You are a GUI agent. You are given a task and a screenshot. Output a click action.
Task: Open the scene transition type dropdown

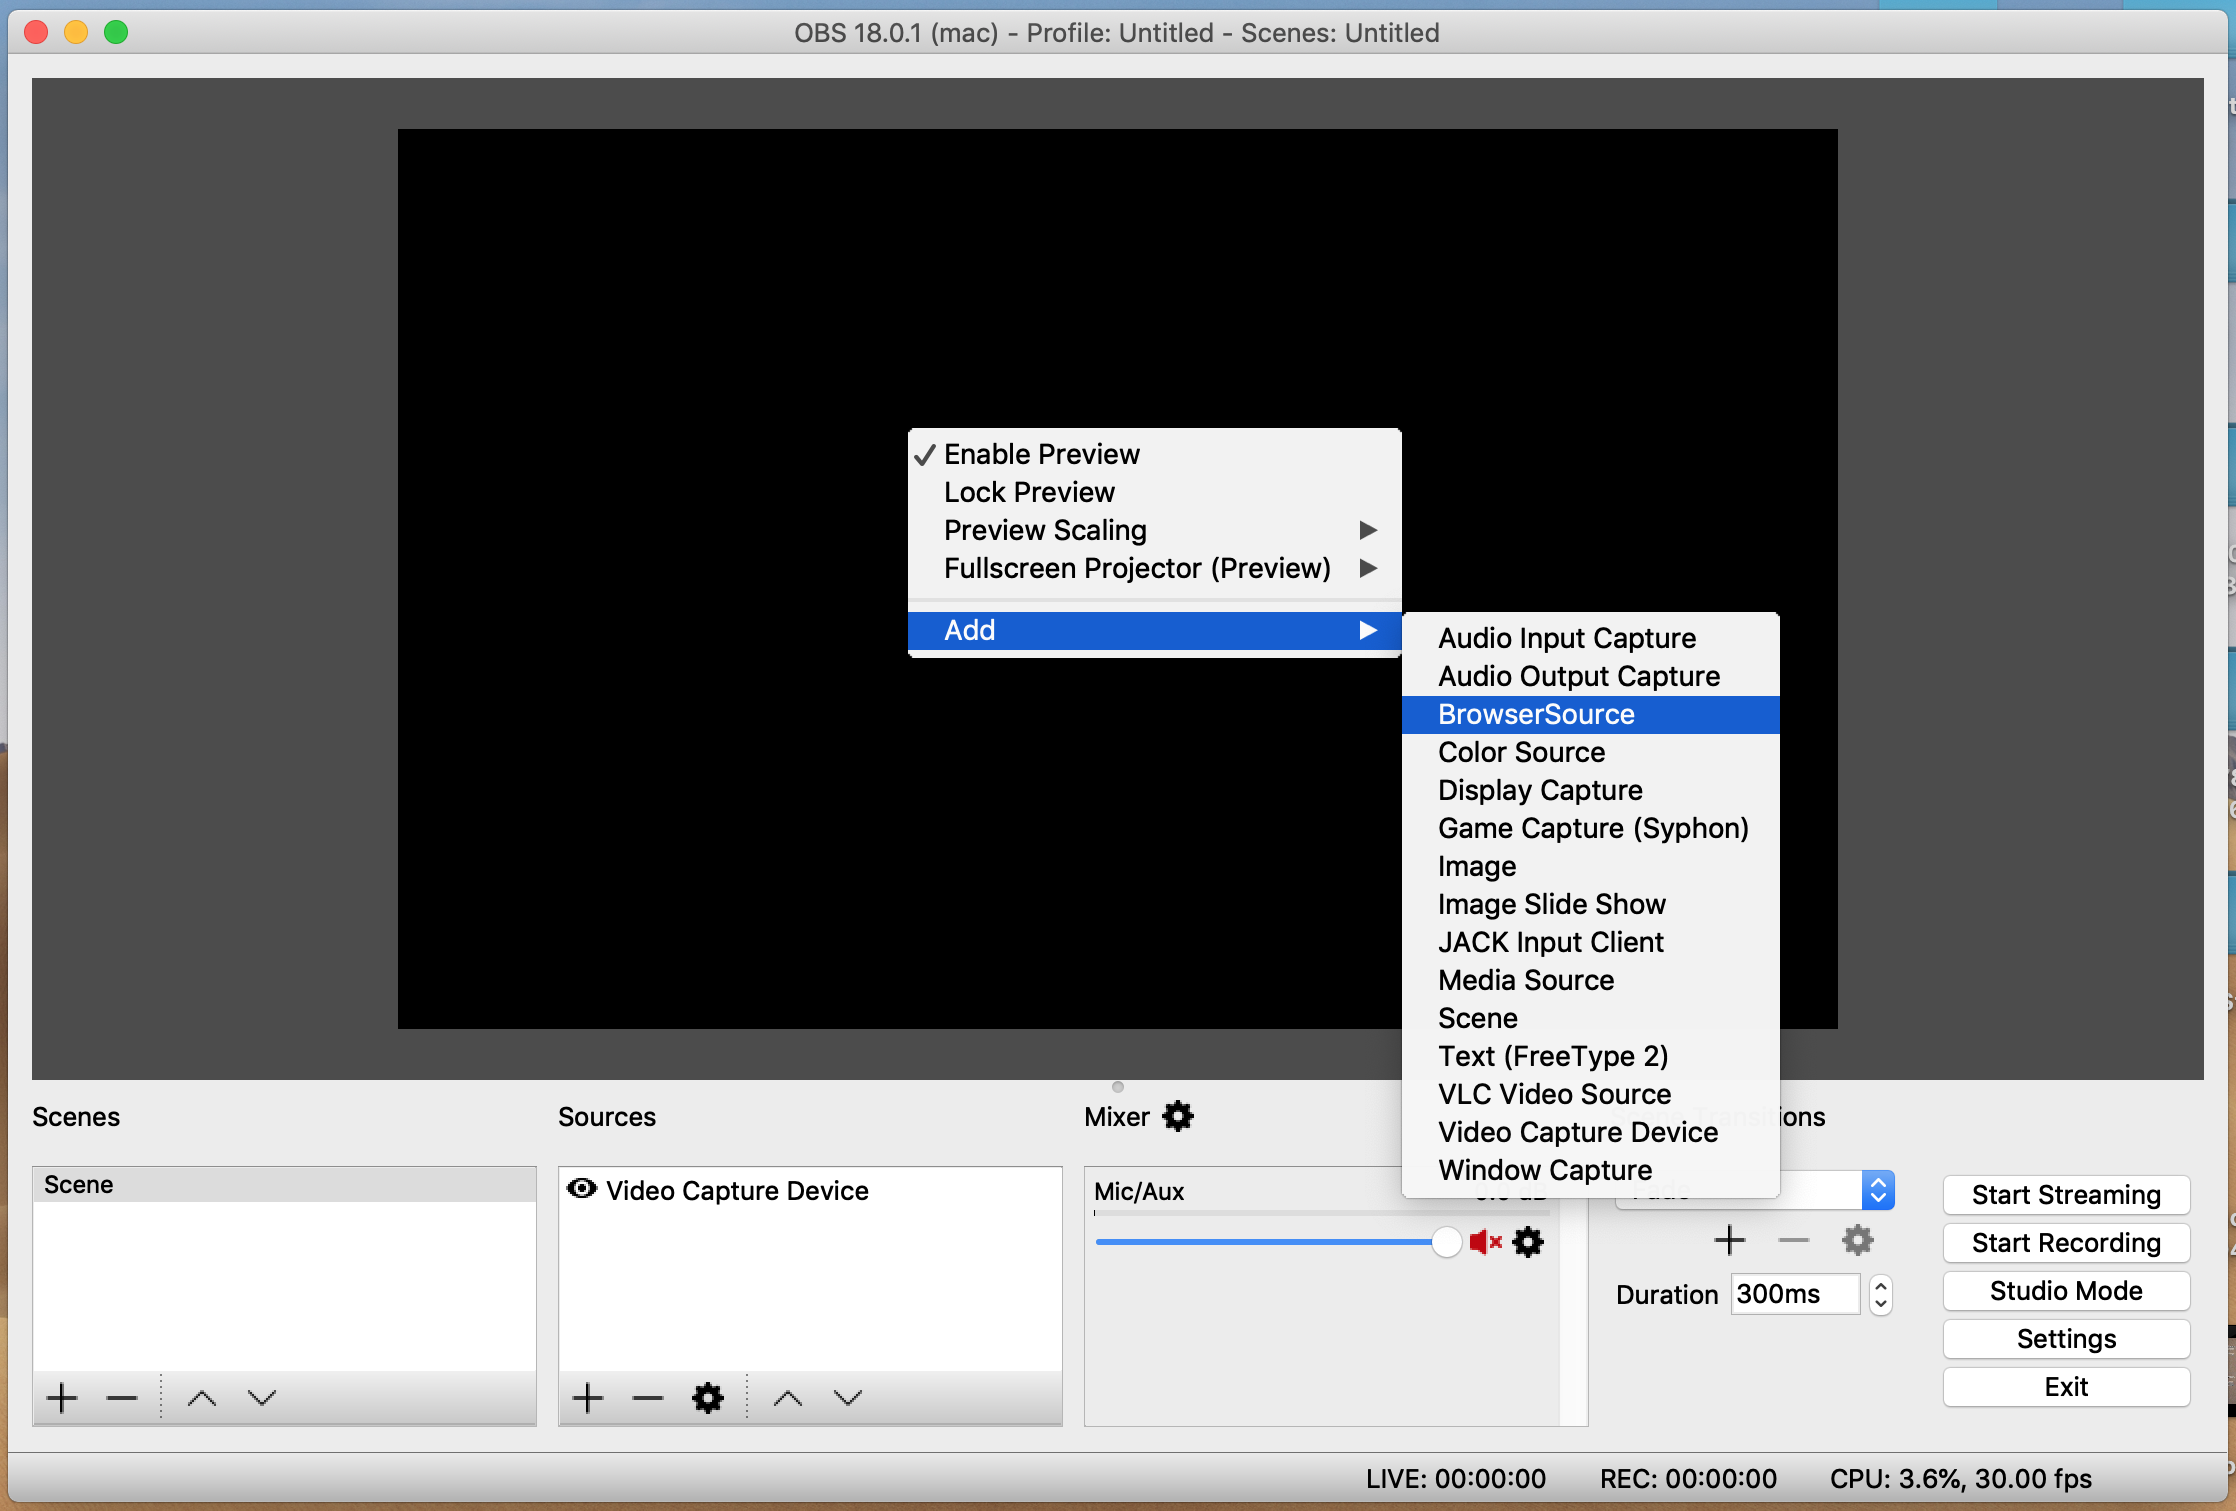(1878, 1190)
